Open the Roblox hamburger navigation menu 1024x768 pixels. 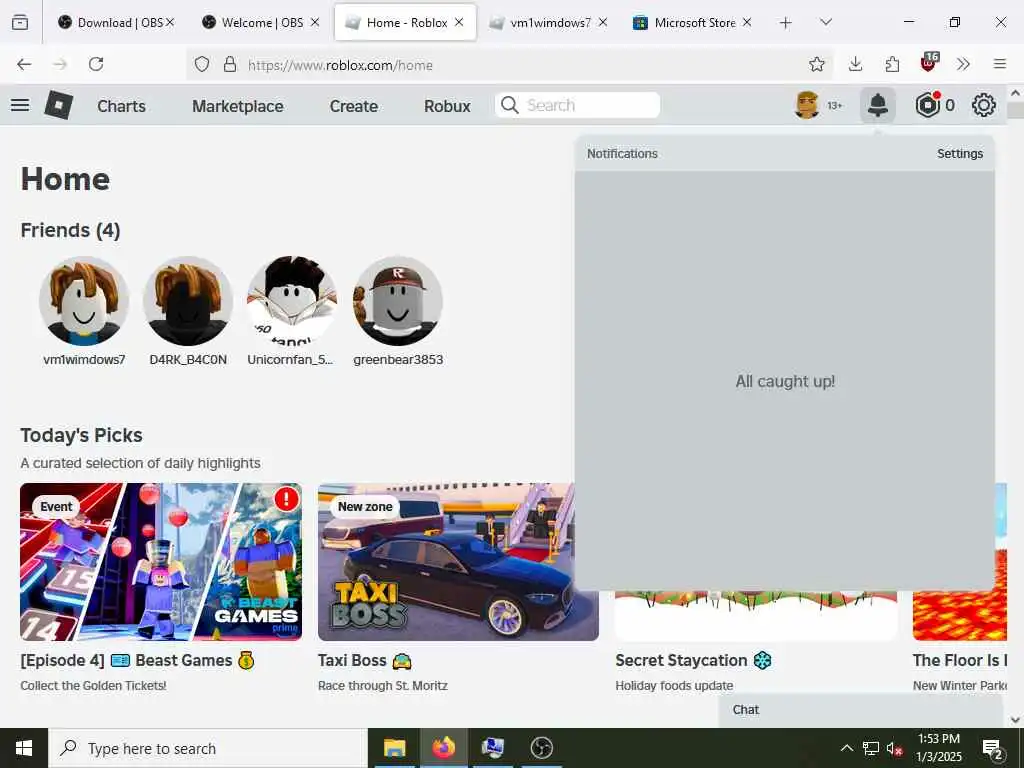(20, 105)
